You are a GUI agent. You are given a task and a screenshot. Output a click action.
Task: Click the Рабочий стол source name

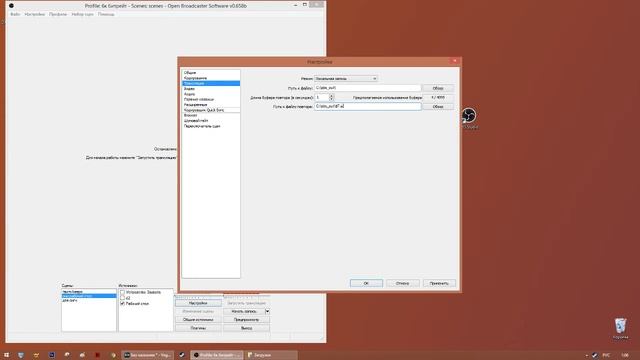[x=137, y=304]
